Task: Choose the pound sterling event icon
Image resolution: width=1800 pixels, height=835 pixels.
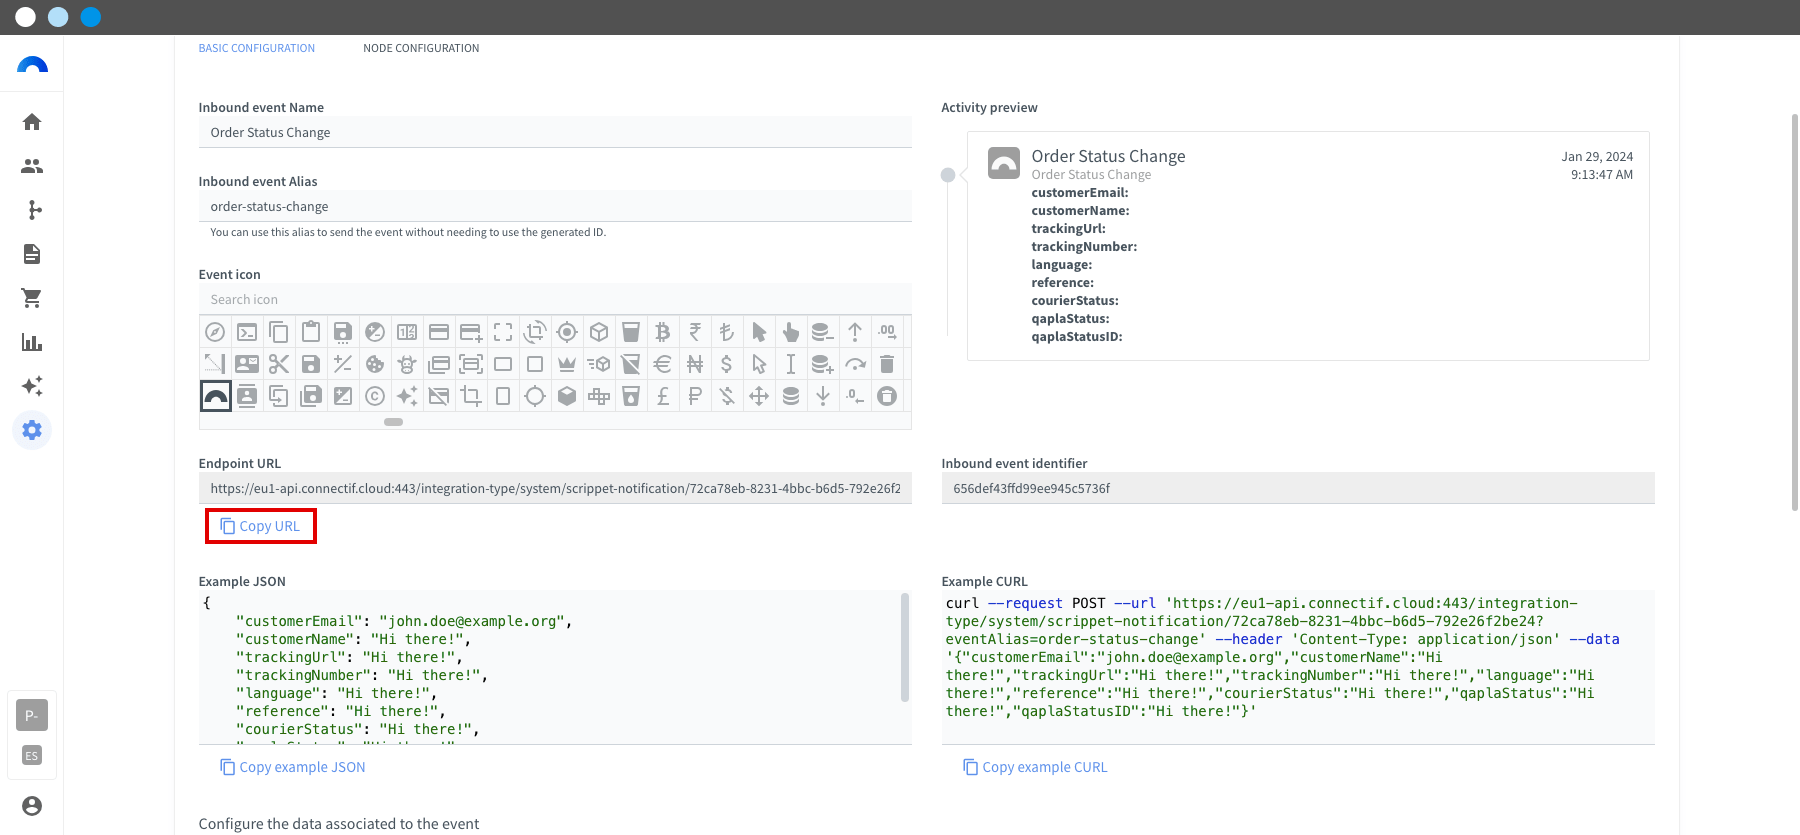Action: (x=663, y=396)
